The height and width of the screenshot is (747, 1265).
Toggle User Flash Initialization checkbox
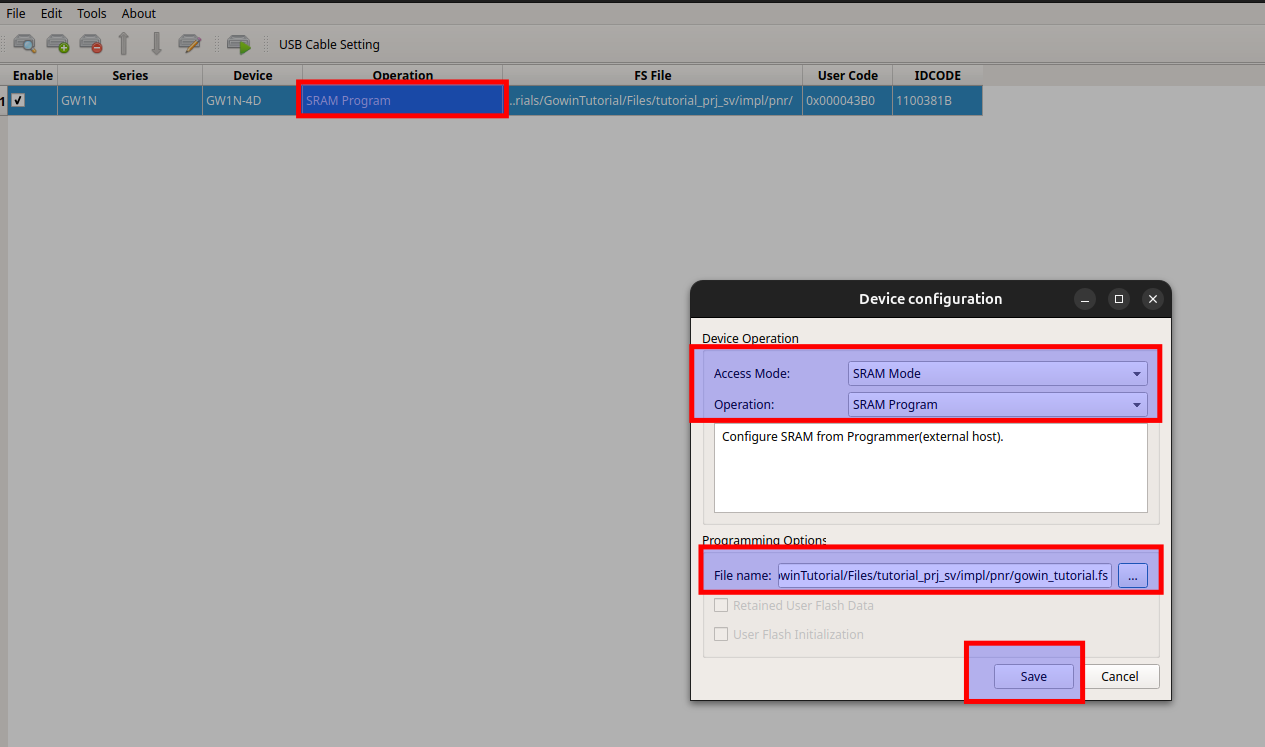tap(721, 634)
